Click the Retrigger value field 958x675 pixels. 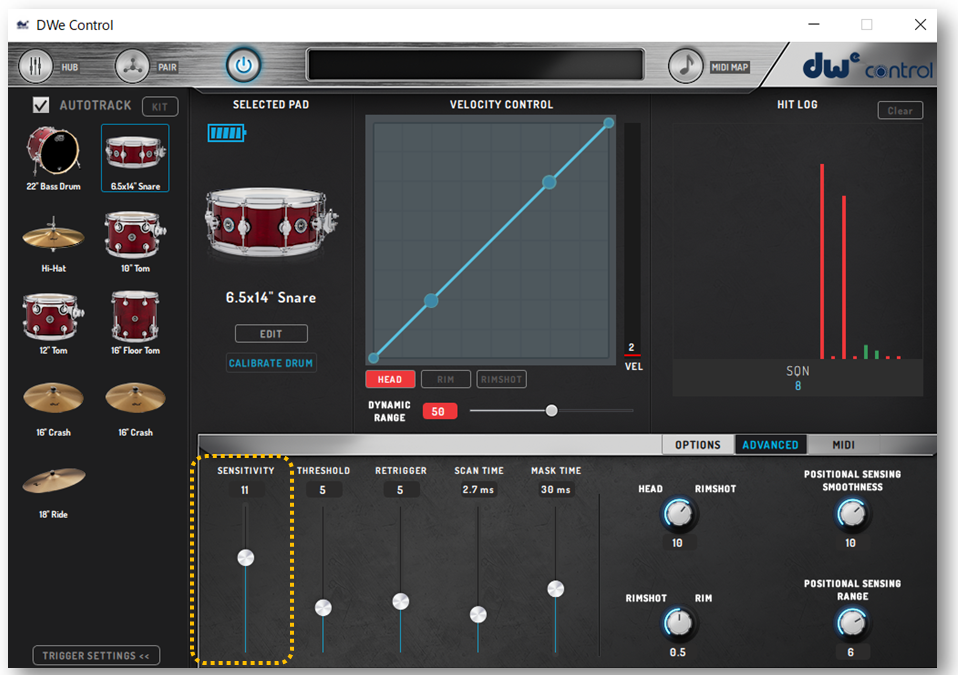400,490
